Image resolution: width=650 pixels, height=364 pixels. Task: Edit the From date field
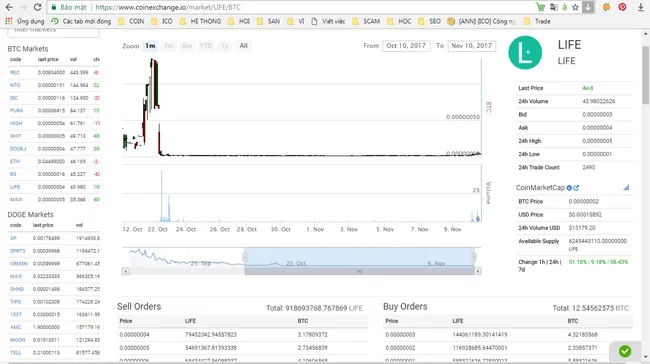tap(406, 46)
